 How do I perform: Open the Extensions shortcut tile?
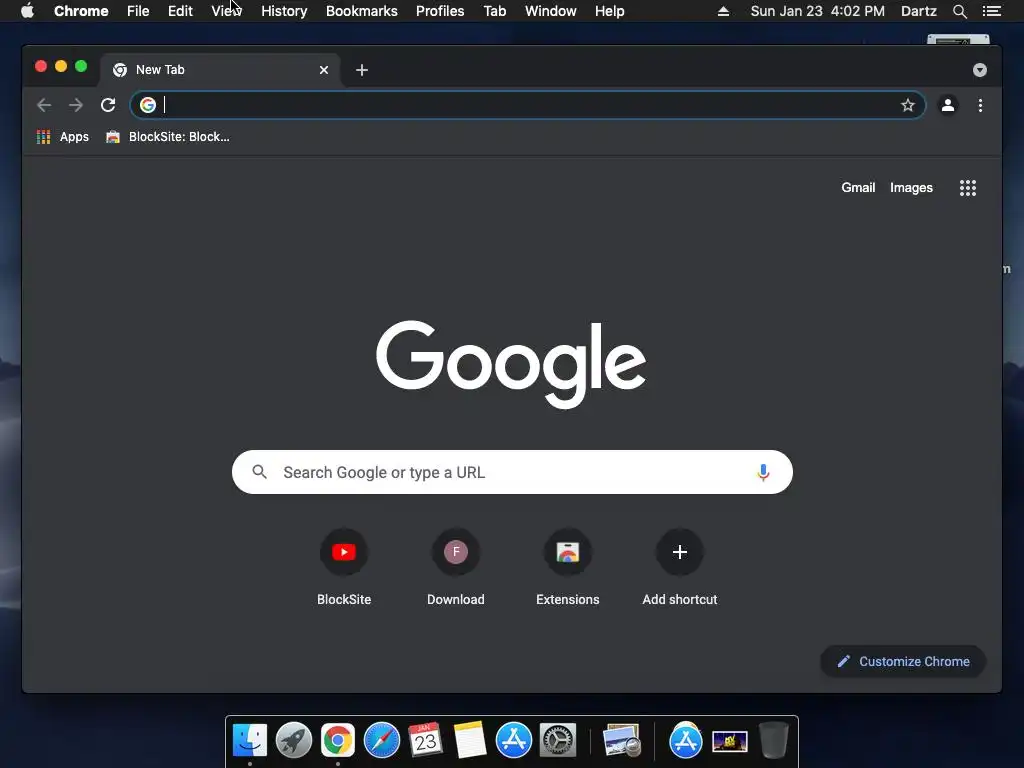point(568,567)
